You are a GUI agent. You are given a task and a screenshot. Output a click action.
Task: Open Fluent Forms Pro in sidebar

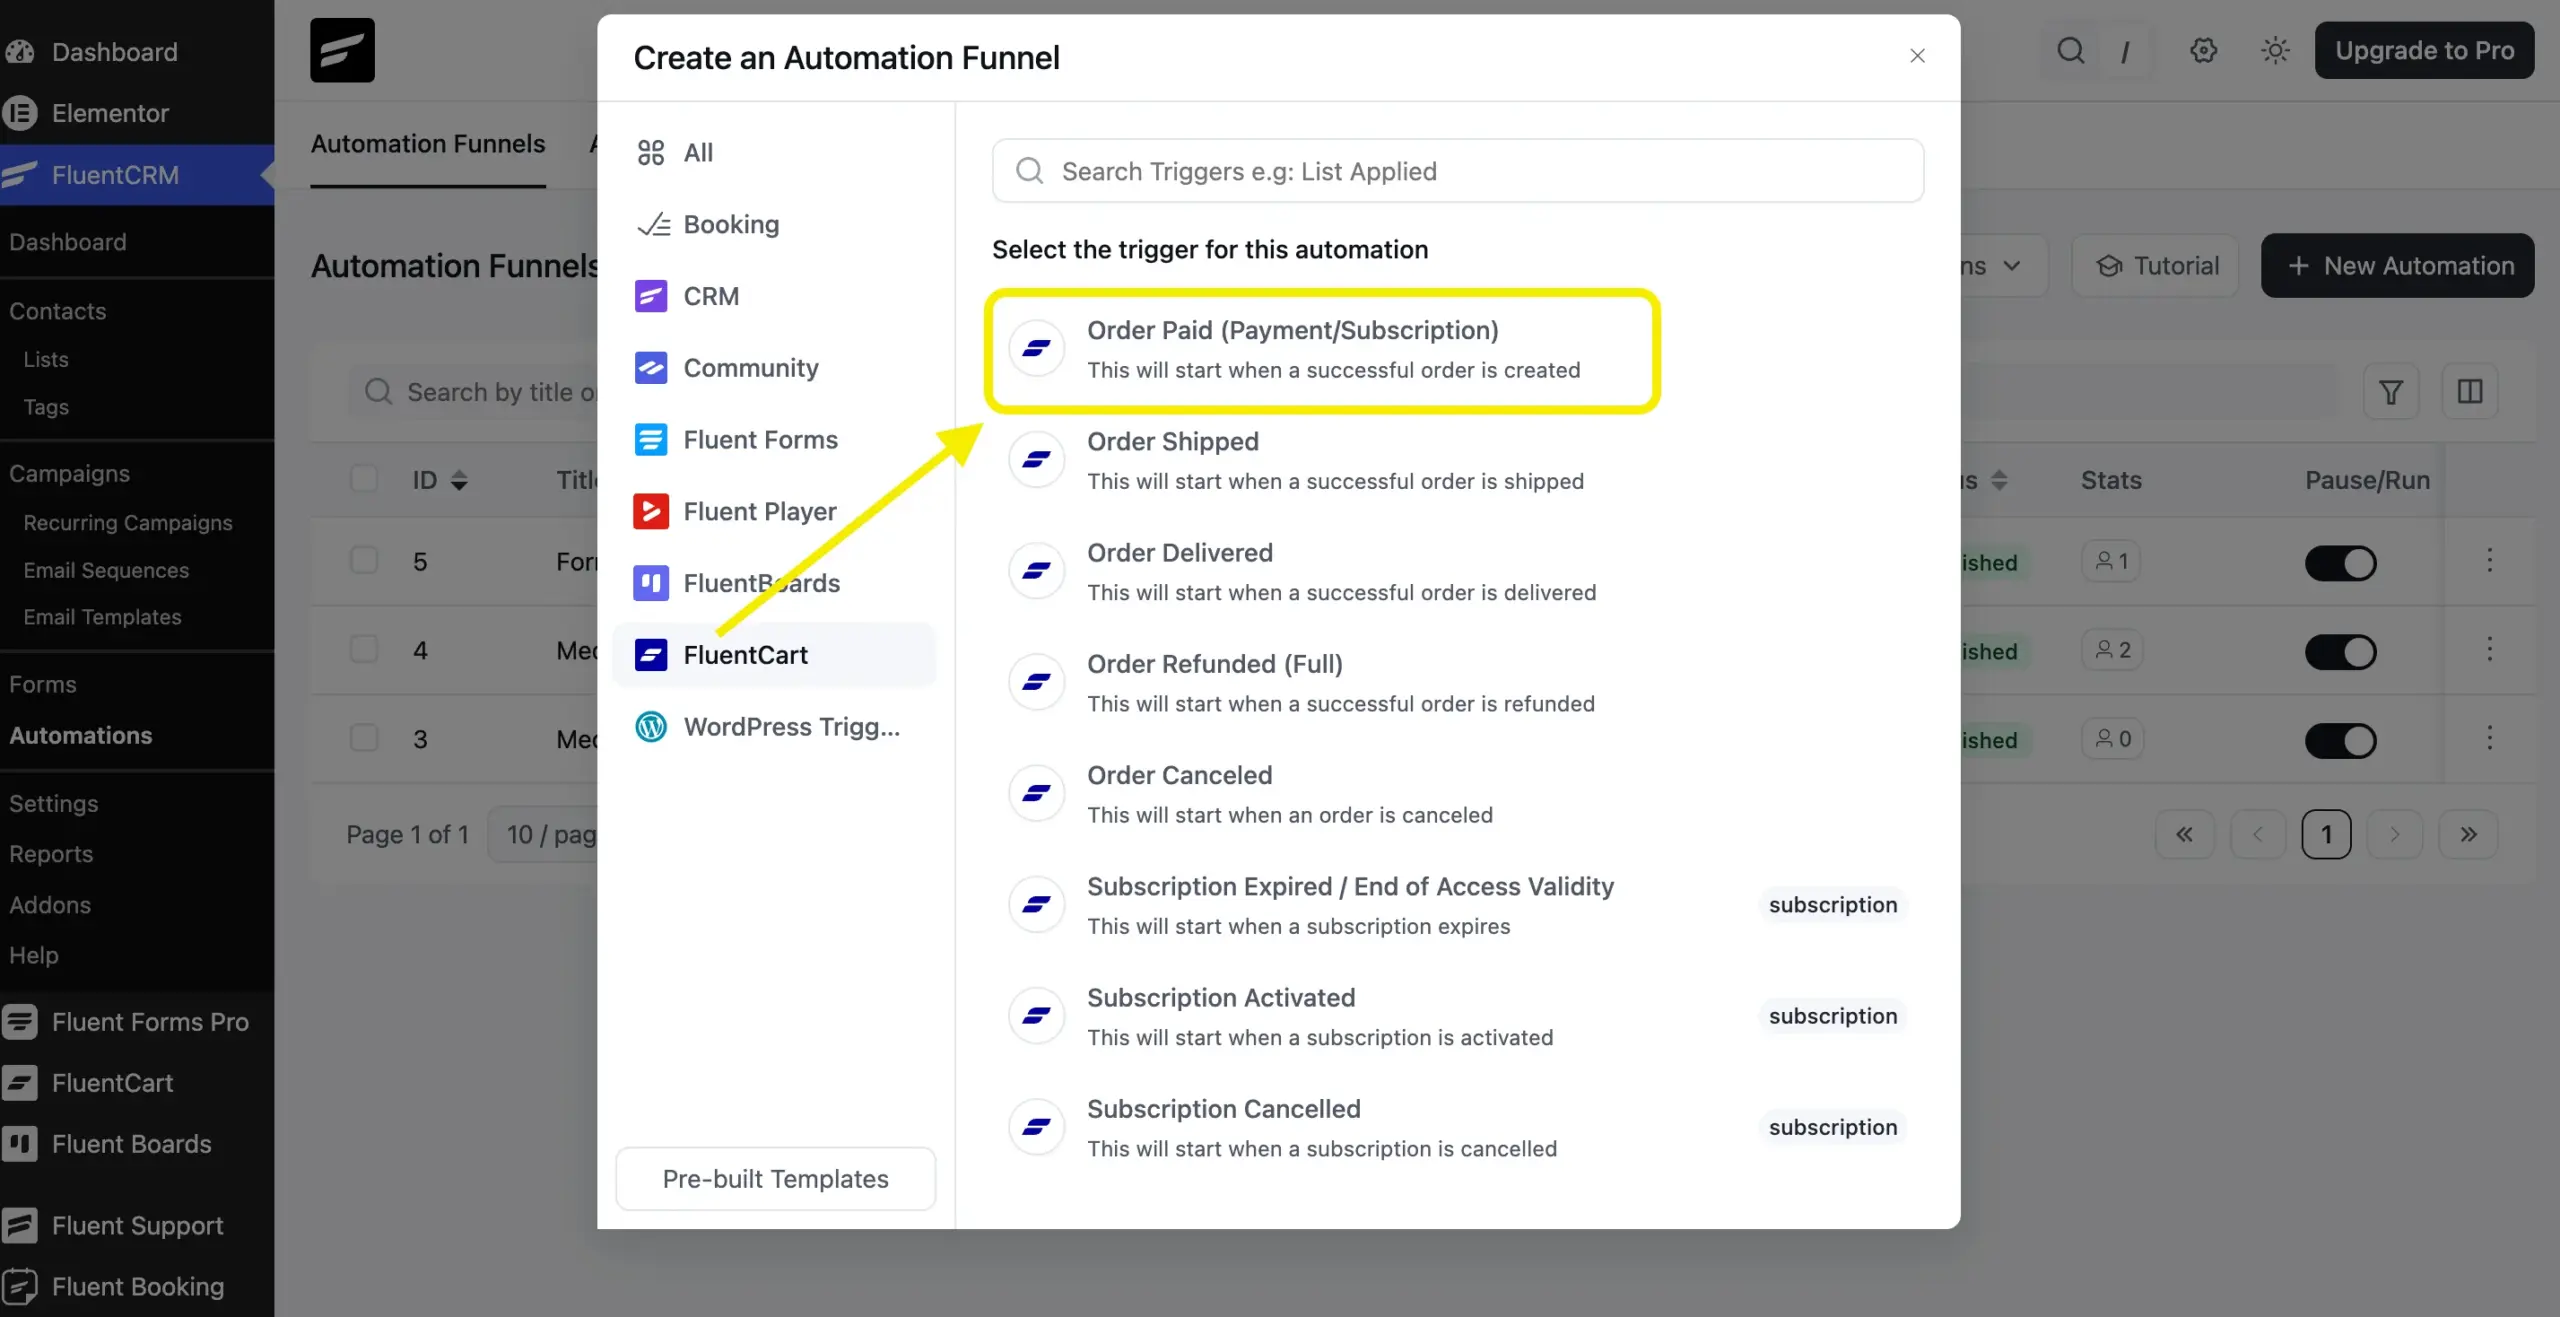(x=137, y=1021)
